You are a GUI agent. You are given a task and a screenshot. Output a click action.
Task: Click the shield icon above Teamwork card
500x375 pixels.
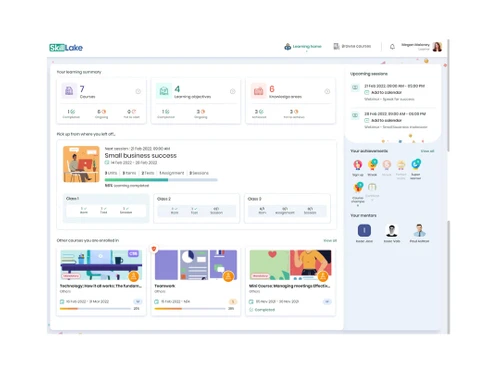(x=154, y=249)
